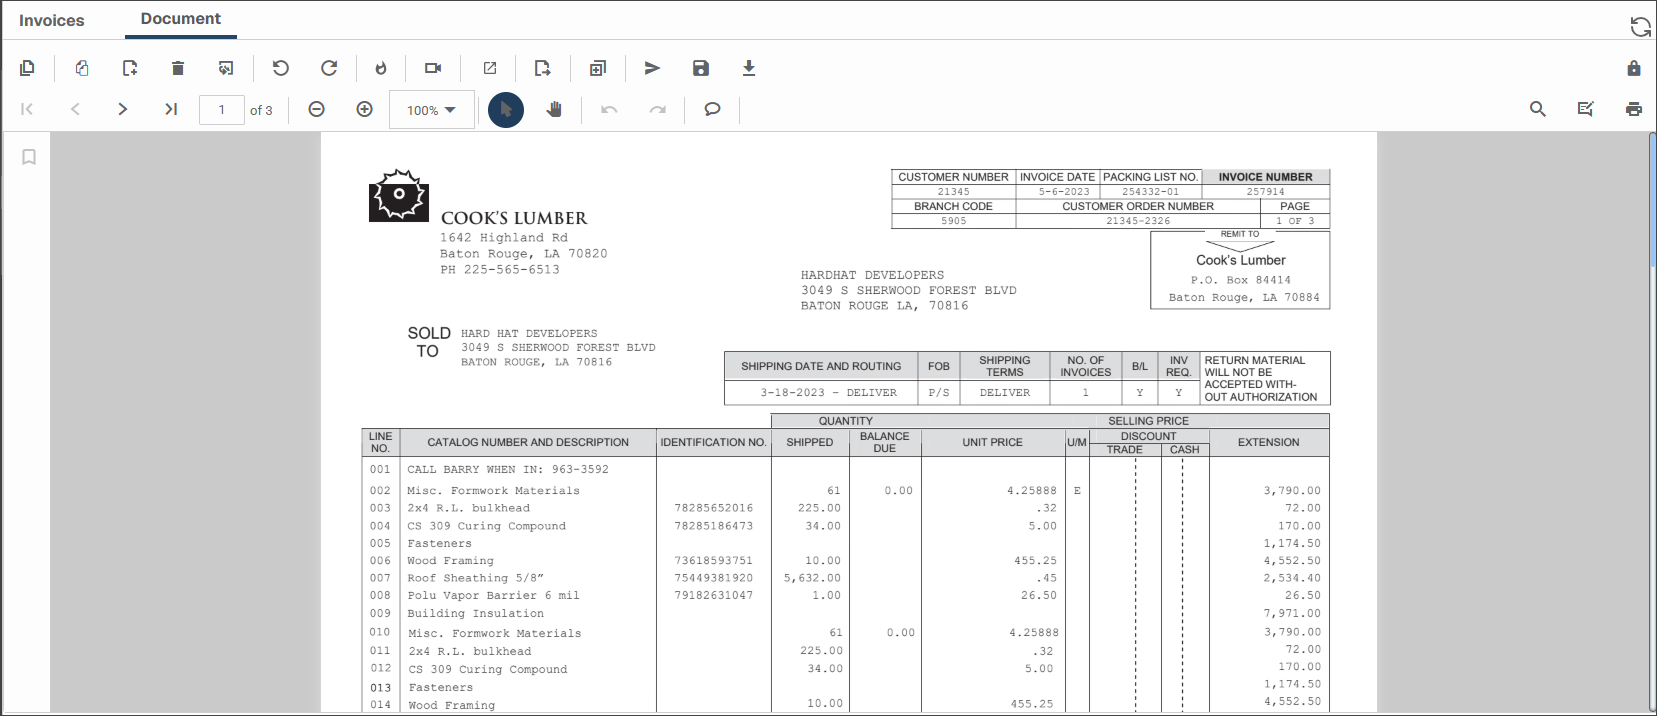Click the Building Insulation line item
The height and width of the screenshot is (716, 1657).
[x=476, y=614]
